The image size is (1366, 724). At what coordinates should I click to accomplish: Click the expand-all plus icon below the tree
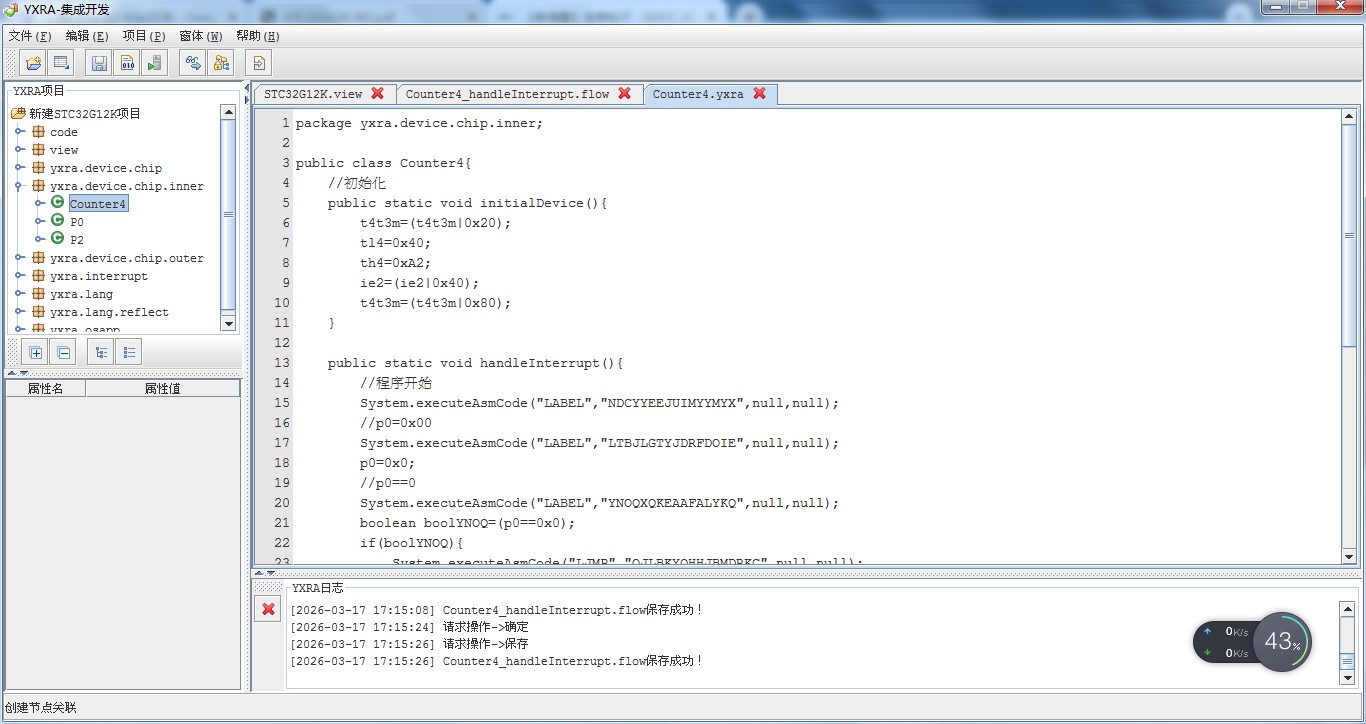[x=35, y=352]
